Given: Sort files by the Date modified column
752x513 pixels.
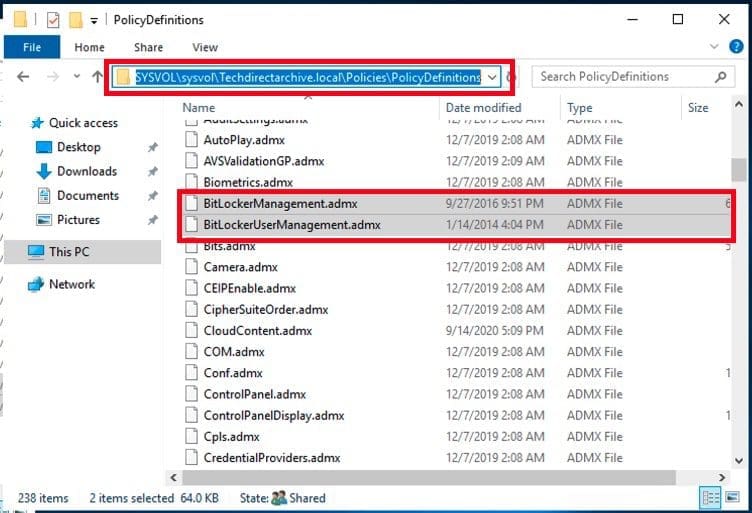Looking at the screenshot, I should pyautogui.click(x=483, y=107).
